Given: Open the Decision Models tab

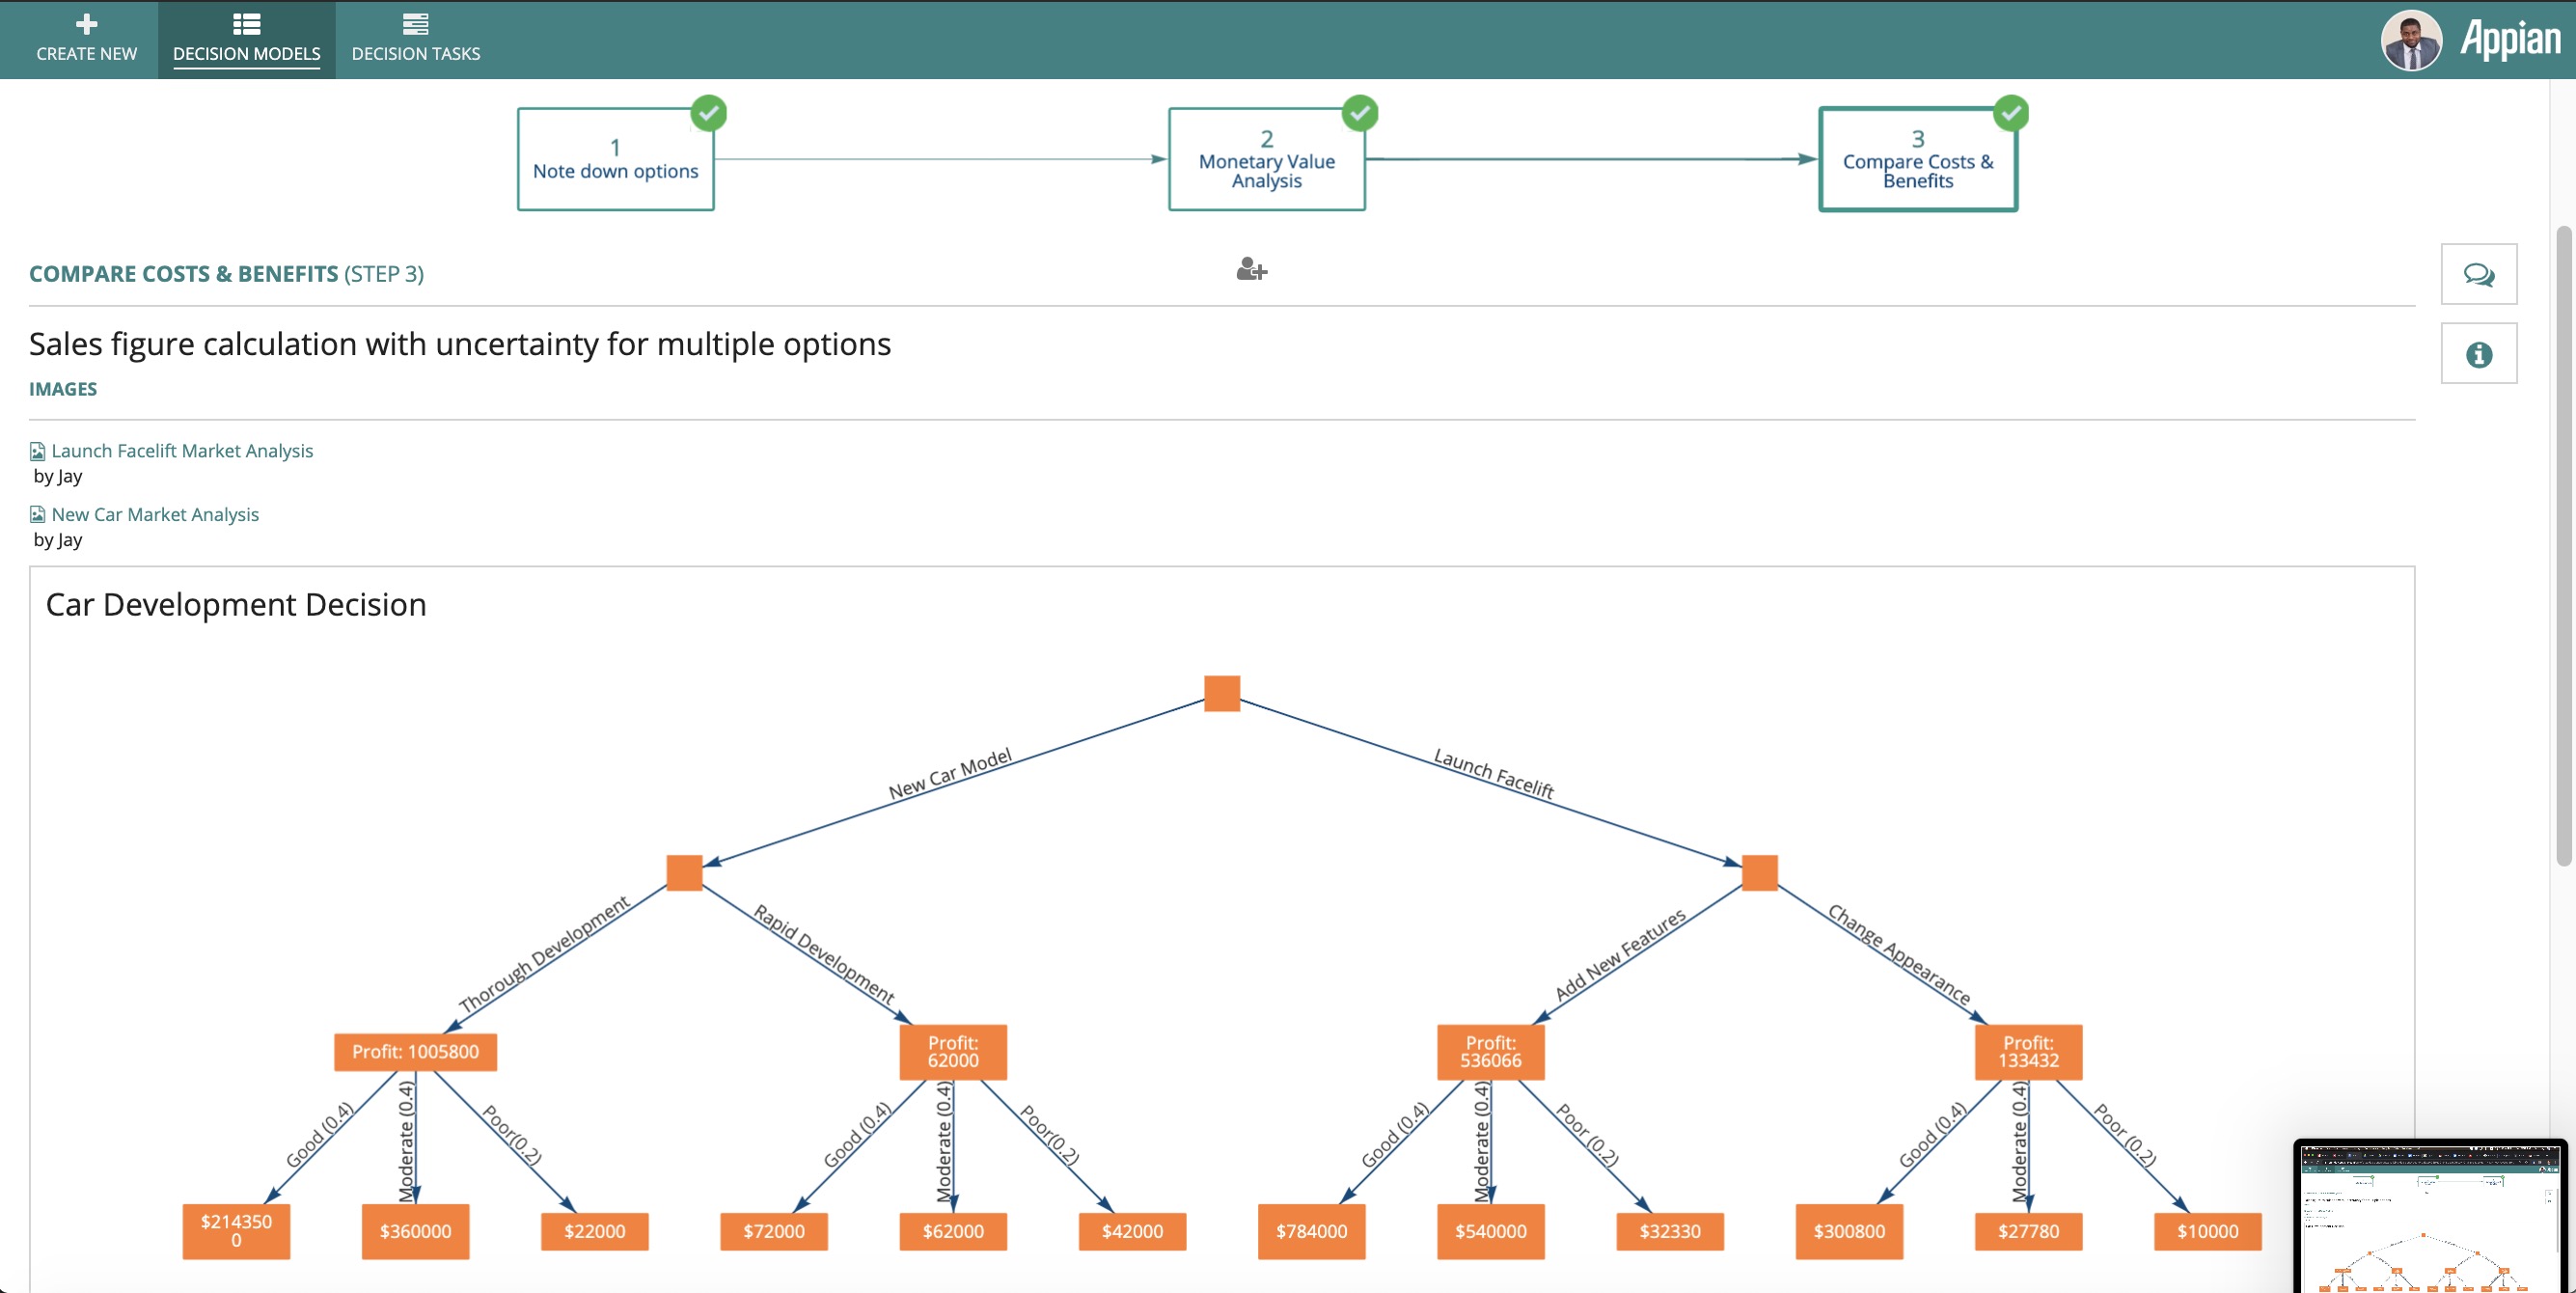Looking at the screenshot, I should point(246,40).
